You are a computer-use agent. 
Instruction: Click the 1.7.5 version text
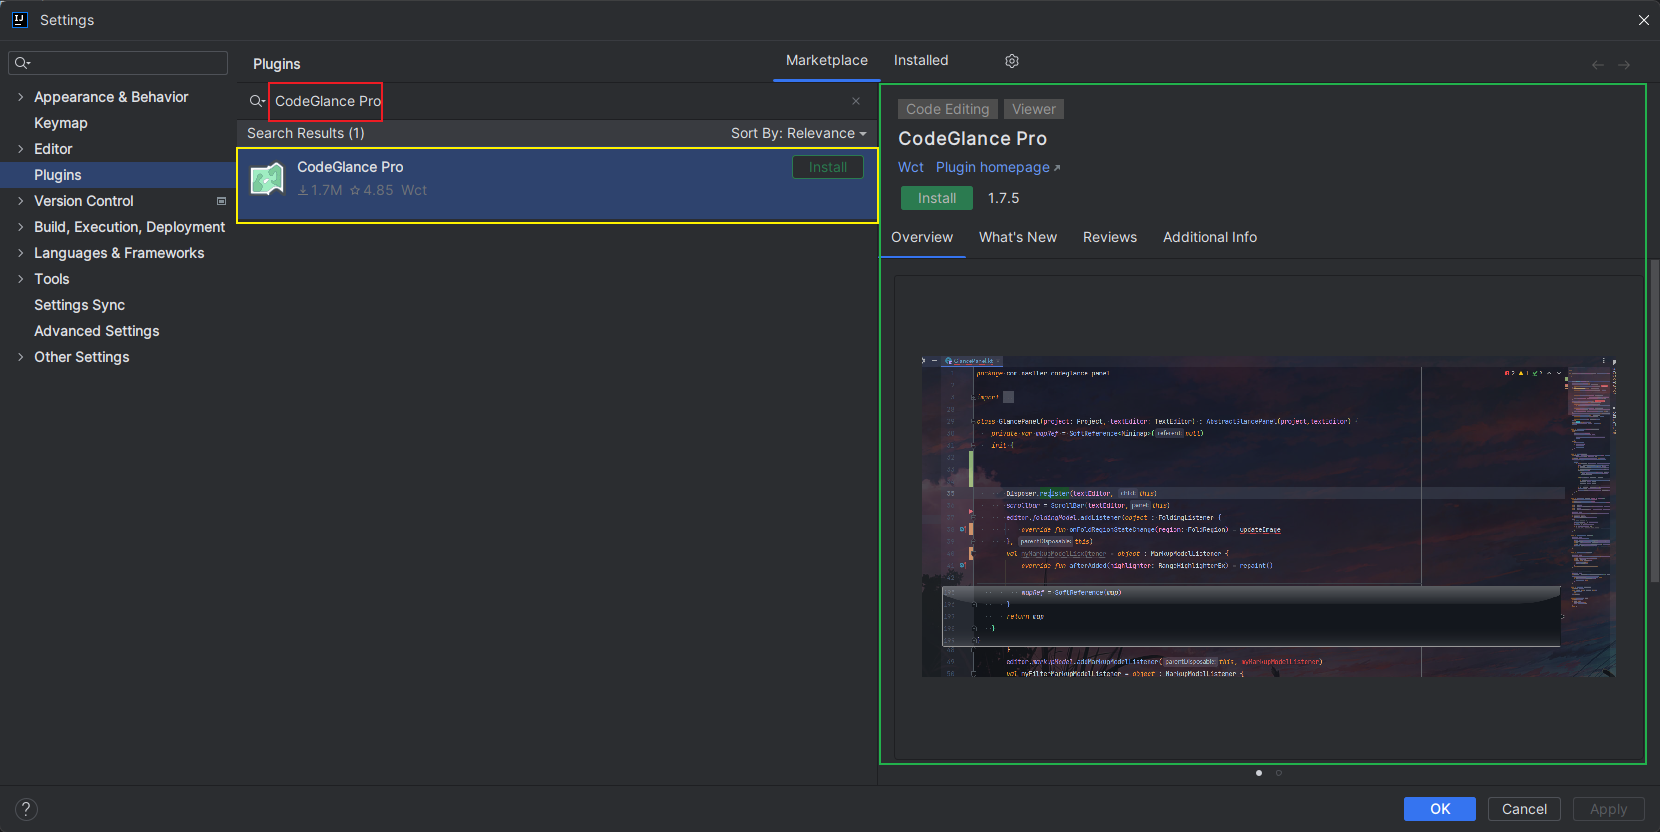tap(1003, 198)
